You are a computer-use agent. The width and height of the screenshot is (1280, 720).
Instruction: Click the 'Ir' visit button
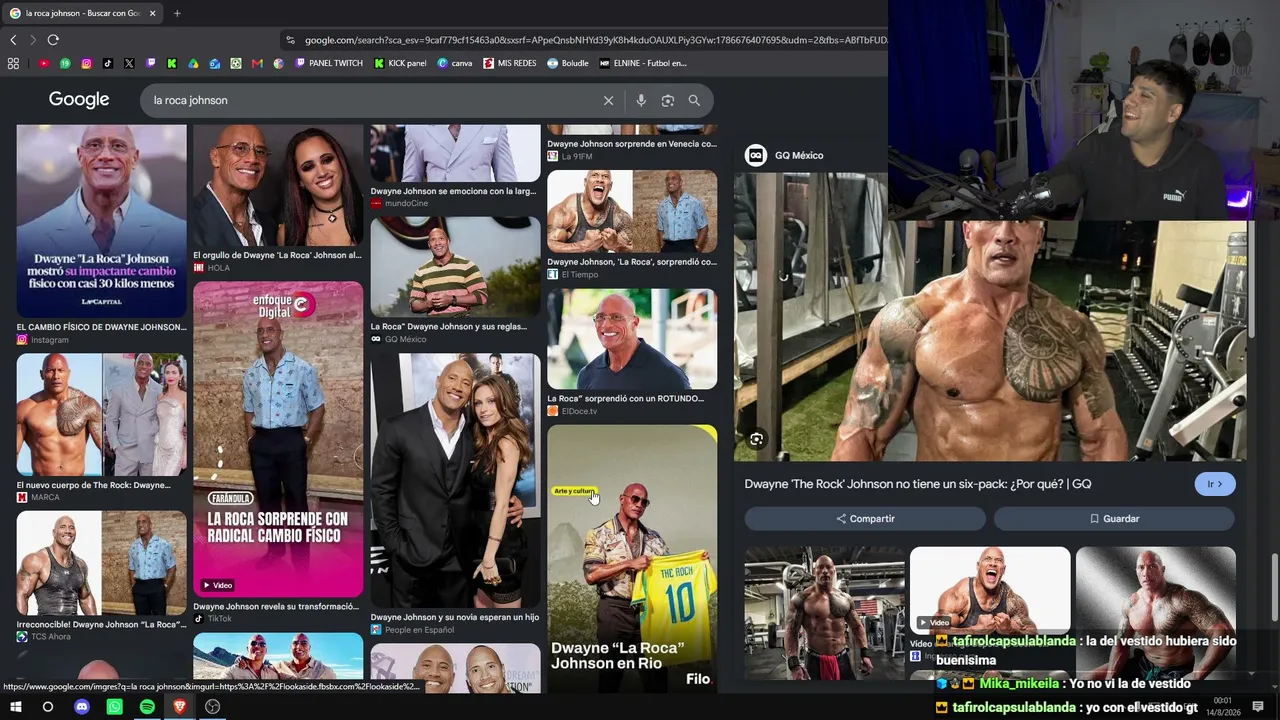tap(1215, 484)
